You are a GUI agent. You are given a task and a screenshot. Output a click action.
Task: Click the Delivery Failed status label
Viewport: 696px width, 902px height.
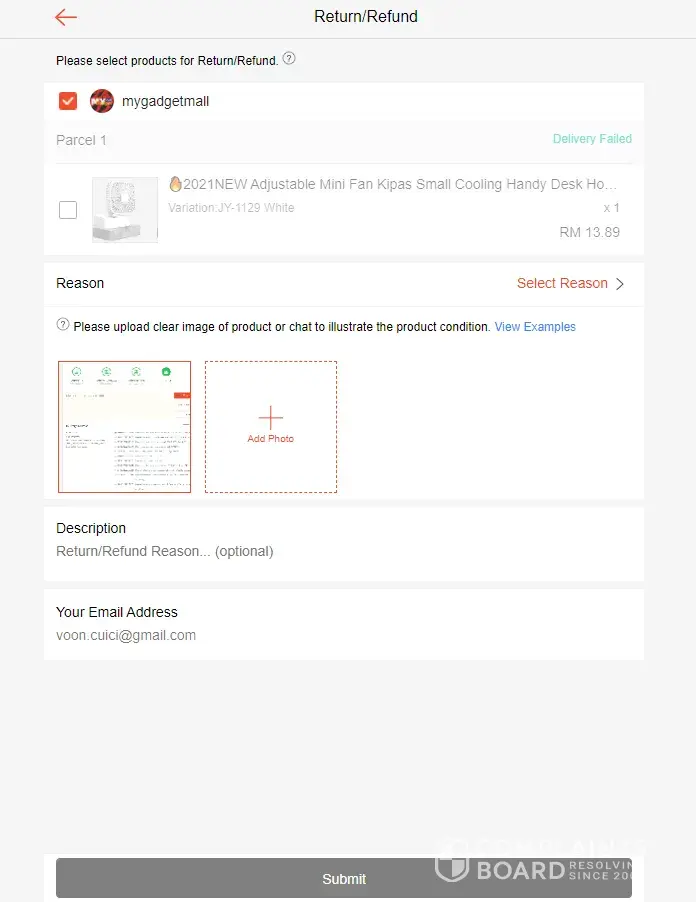pos(592,139)
